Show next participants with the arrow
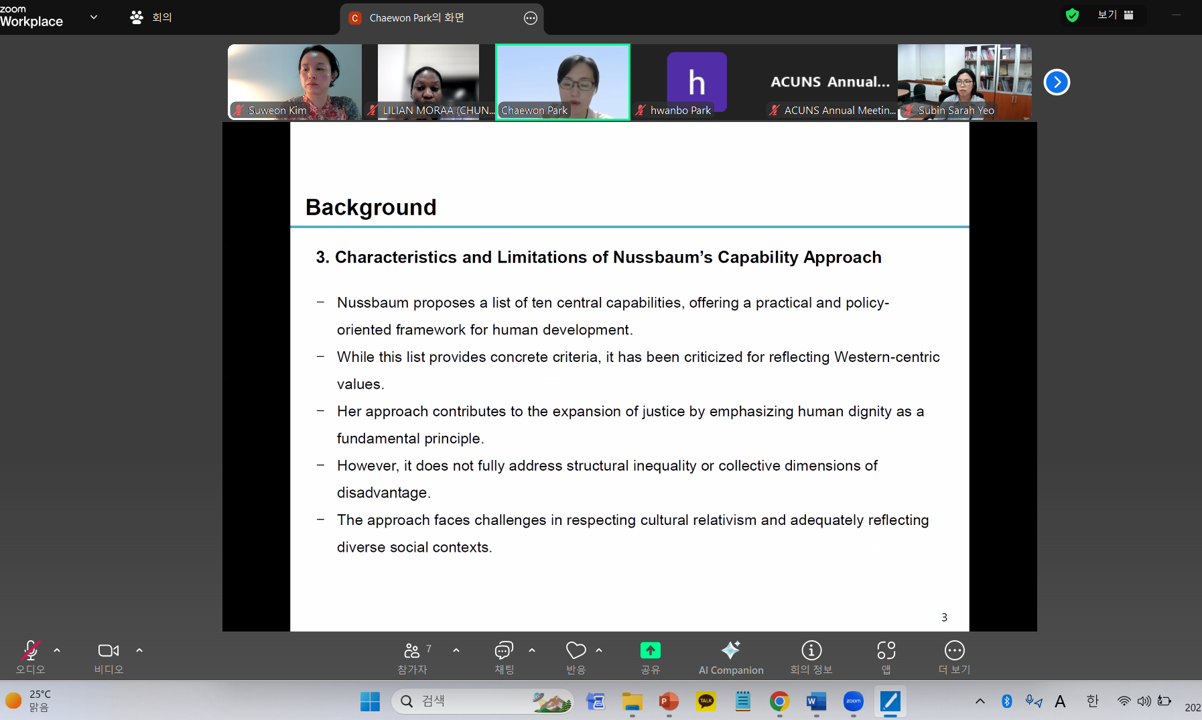This screenshot has width=1202, height=720. (1057, 82)
